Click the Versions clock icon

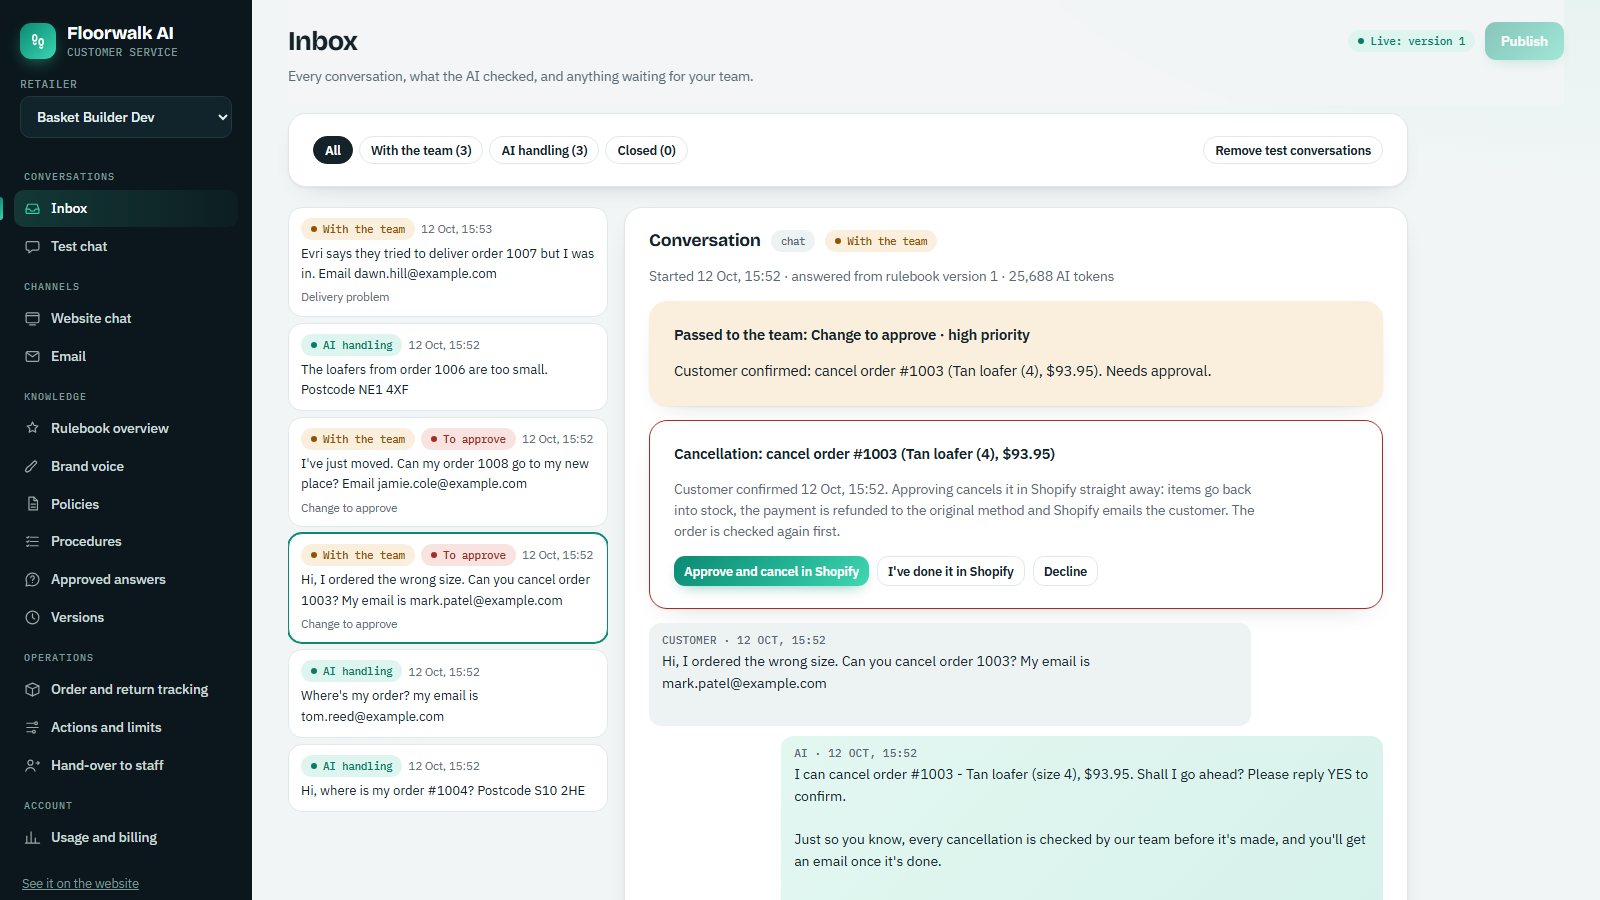click(32, 618)
